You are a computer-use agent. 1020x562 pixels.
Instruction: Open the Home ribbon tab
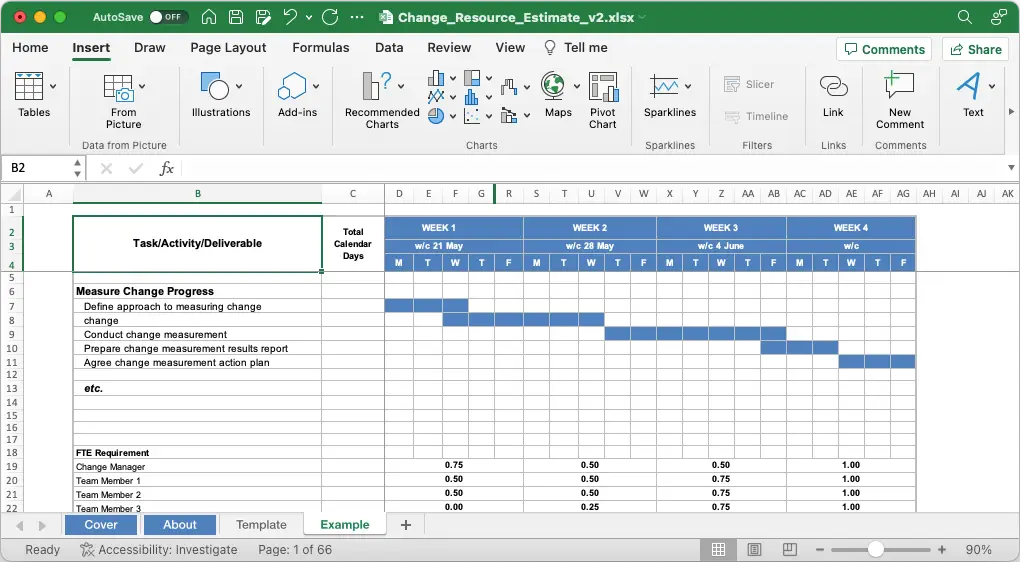click(30, 47)
